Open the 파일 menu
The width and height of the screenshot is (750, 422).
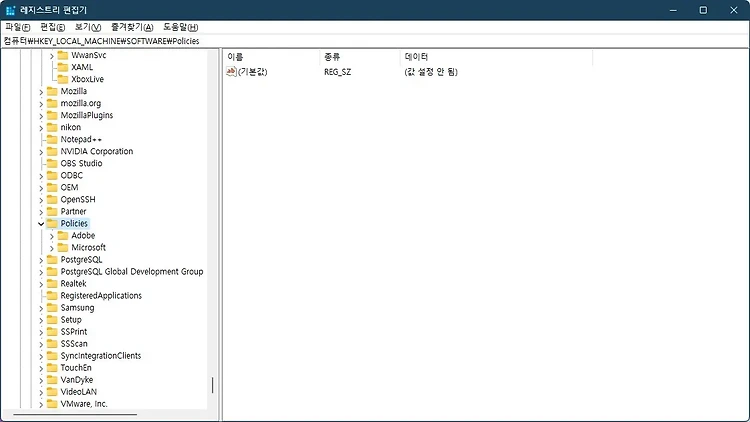click(18, 27)
